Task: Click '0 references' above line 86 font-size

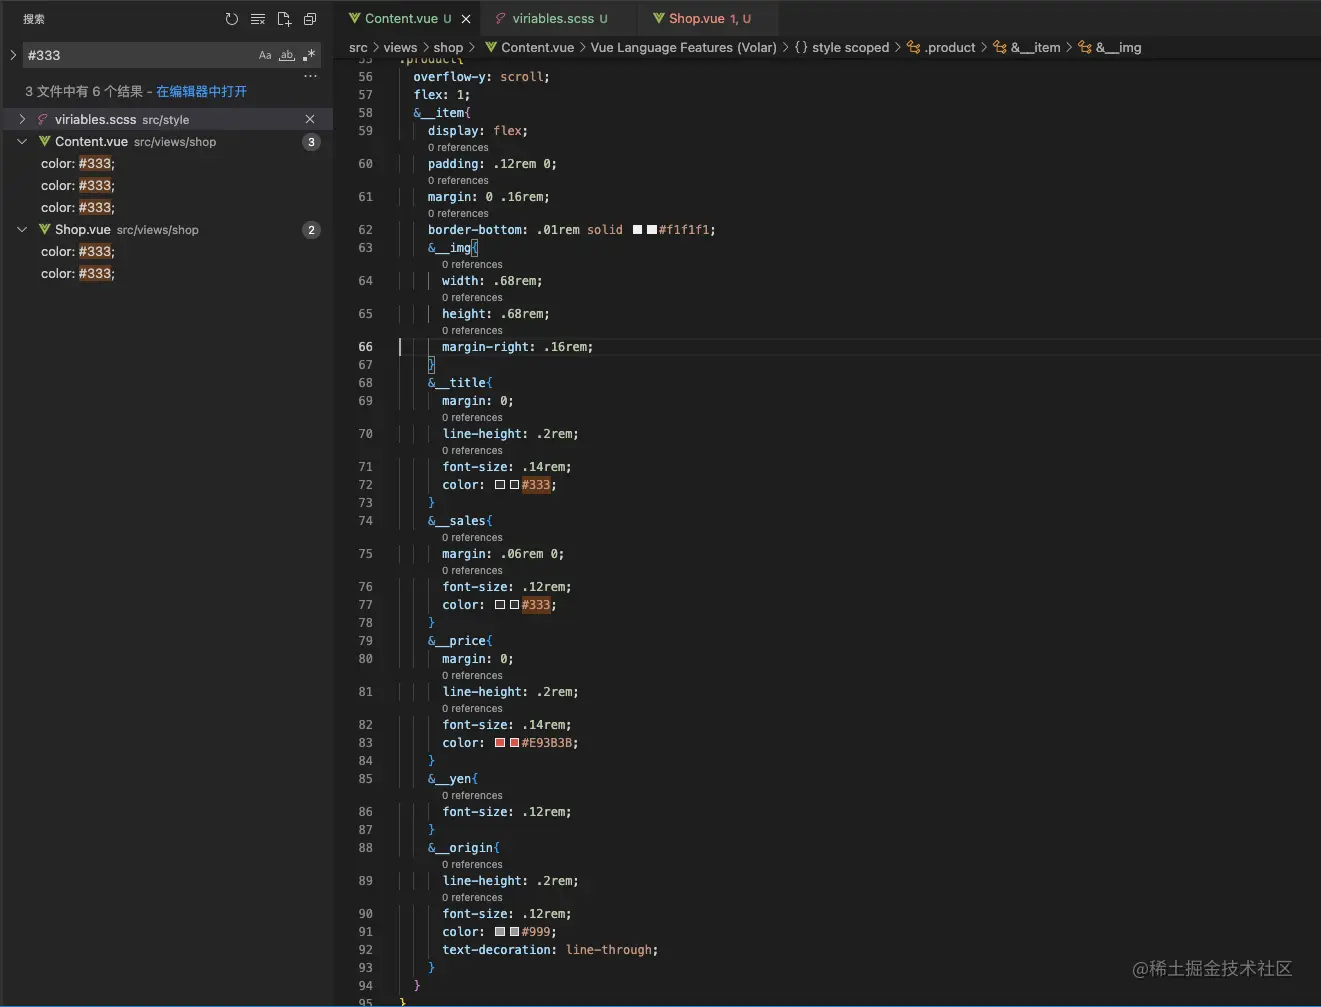Action: (472, 795)
